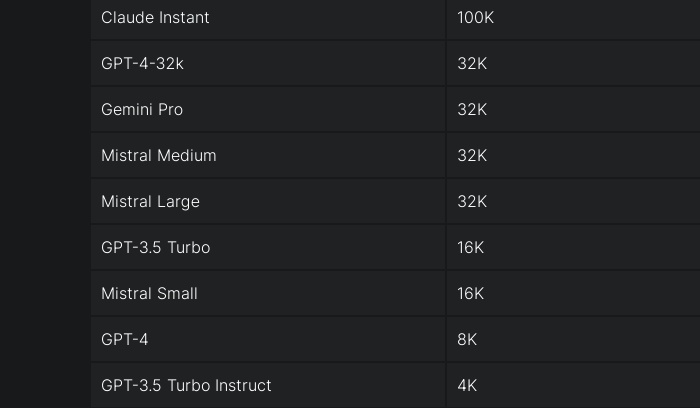Select the Gemini Pro table cell
Viewport: 700px width, 408px height.
pyautogui.click(x=142, y=110)
